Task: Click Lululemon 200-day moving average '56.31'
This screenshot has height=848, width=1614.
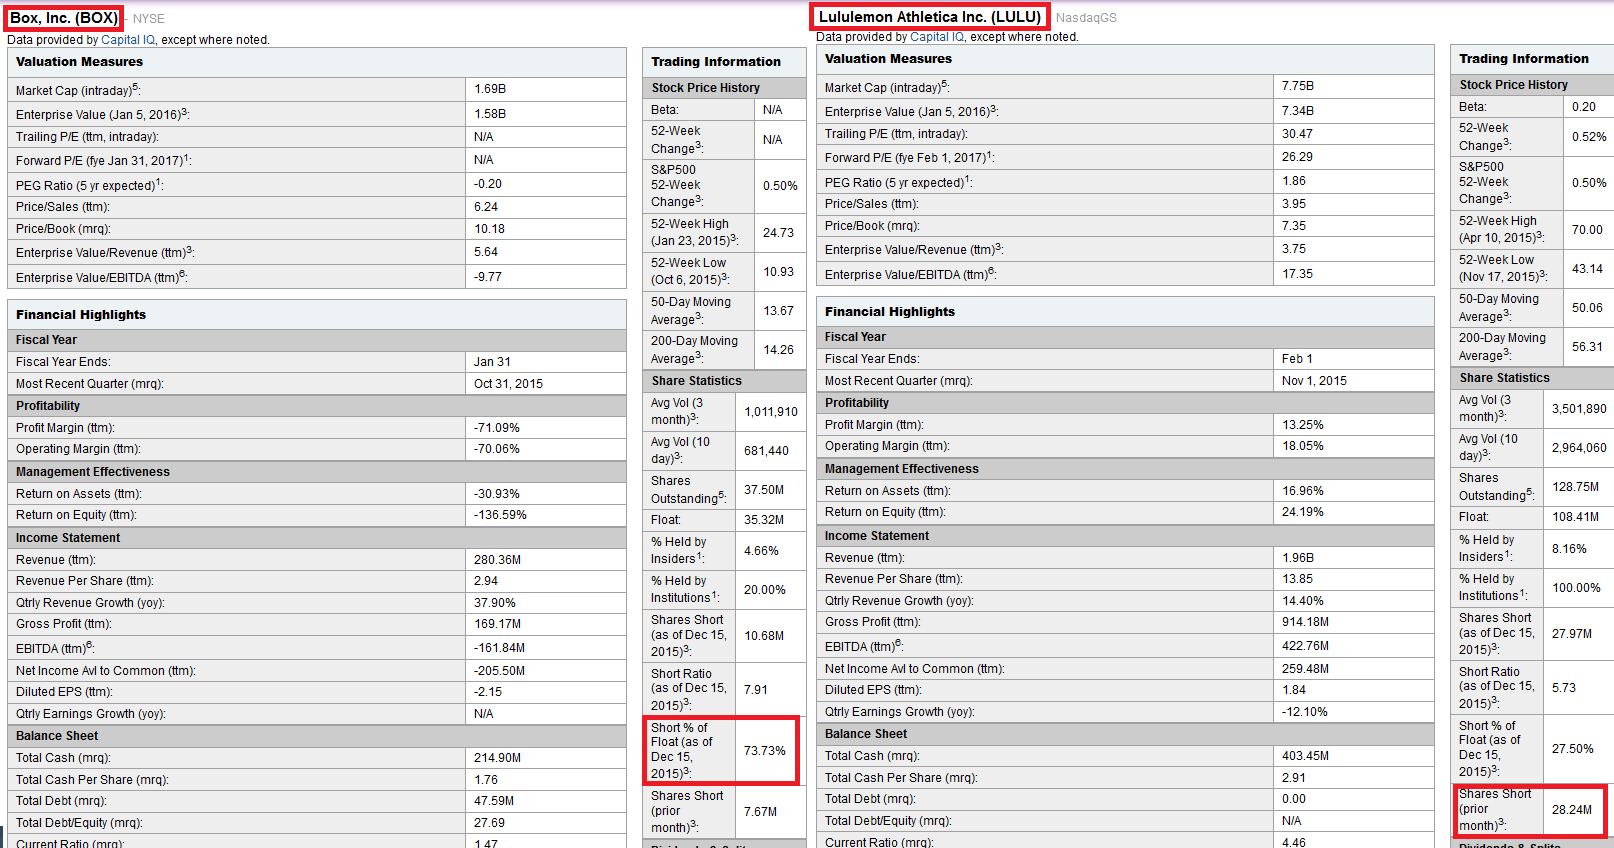Action: tap(1587, 347)
